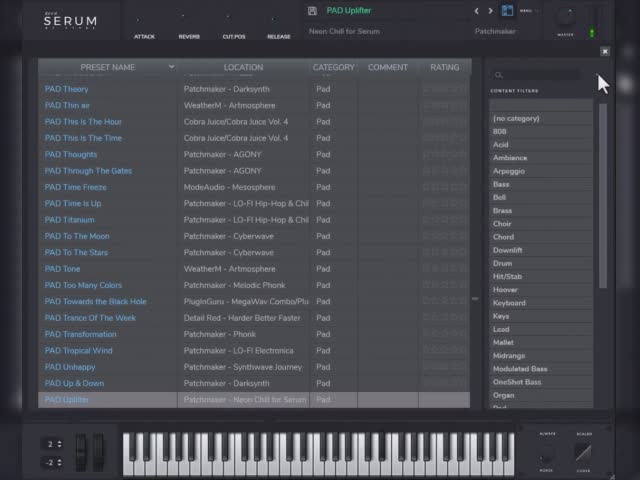
Task: Close the preset browser panel
Action: (x=605, y=51)
